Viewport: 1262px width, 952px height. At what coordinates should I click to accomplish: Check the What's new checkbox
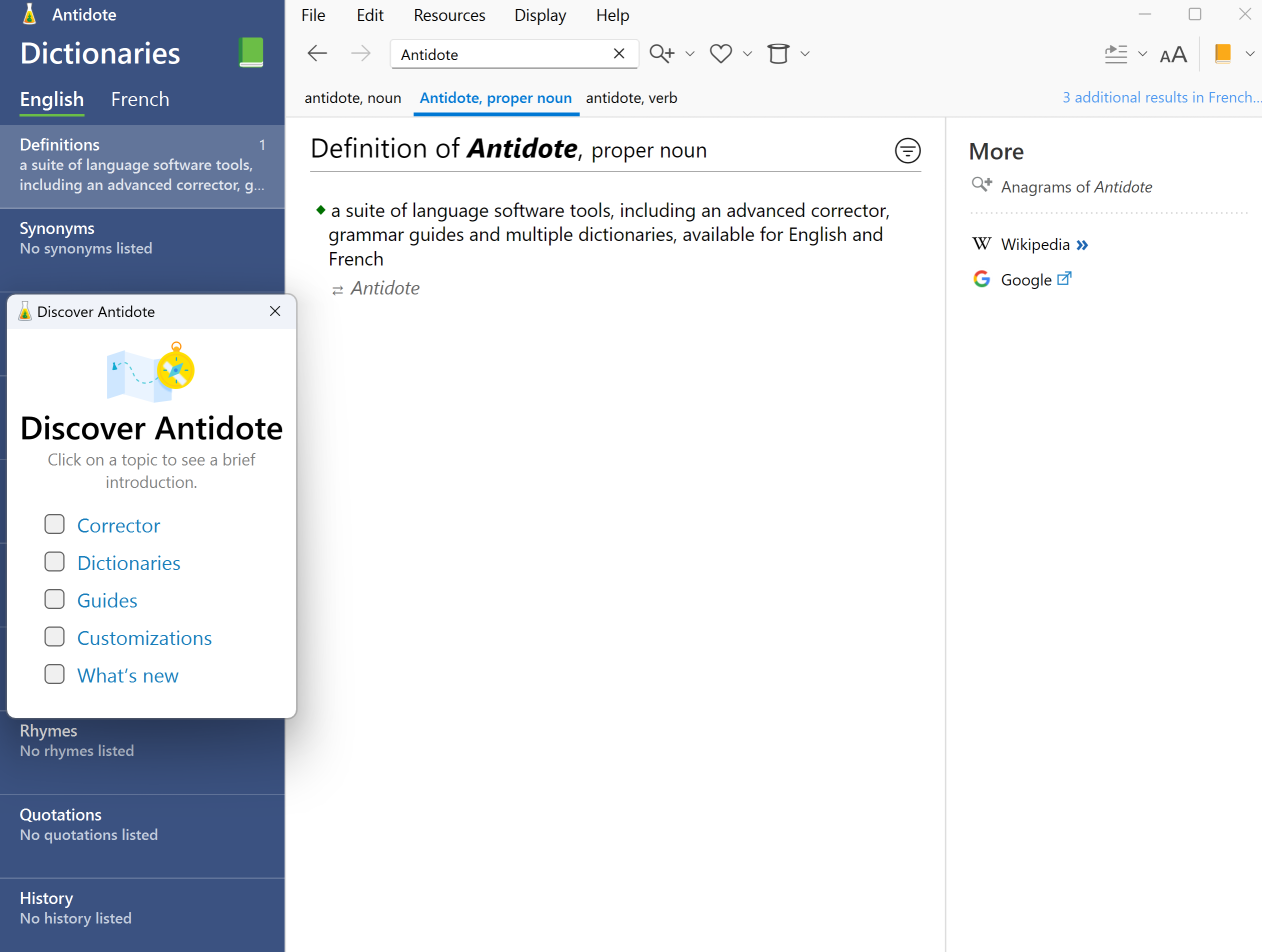click(55, 675)
